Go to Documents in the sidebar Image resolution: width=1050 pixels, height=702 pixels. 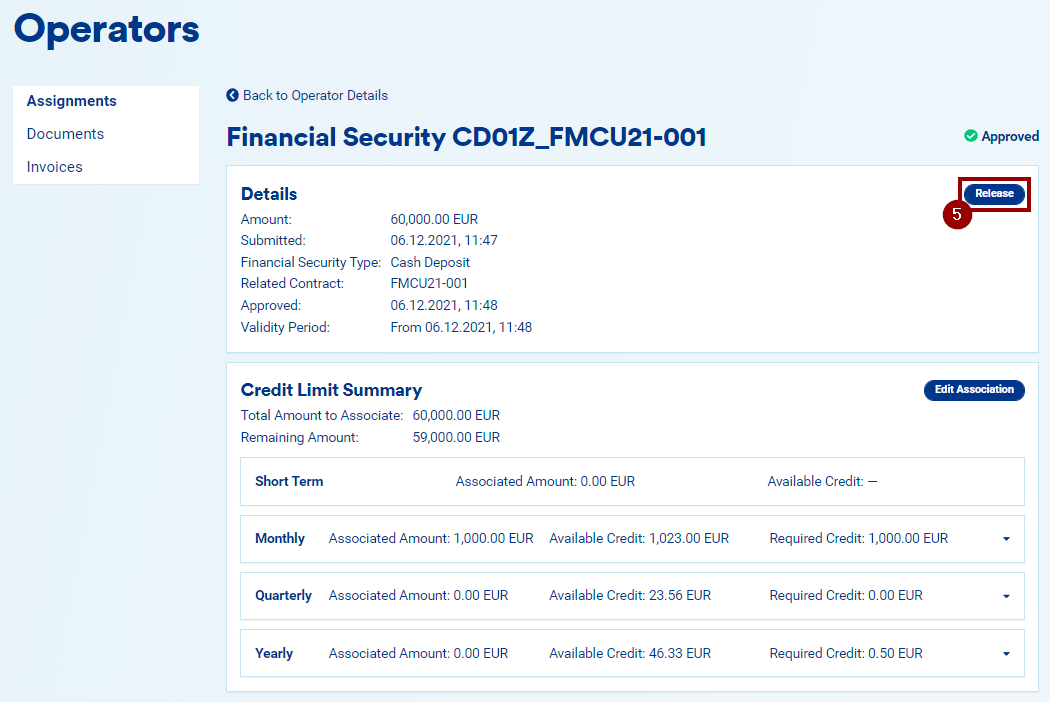tap(65, 134)
